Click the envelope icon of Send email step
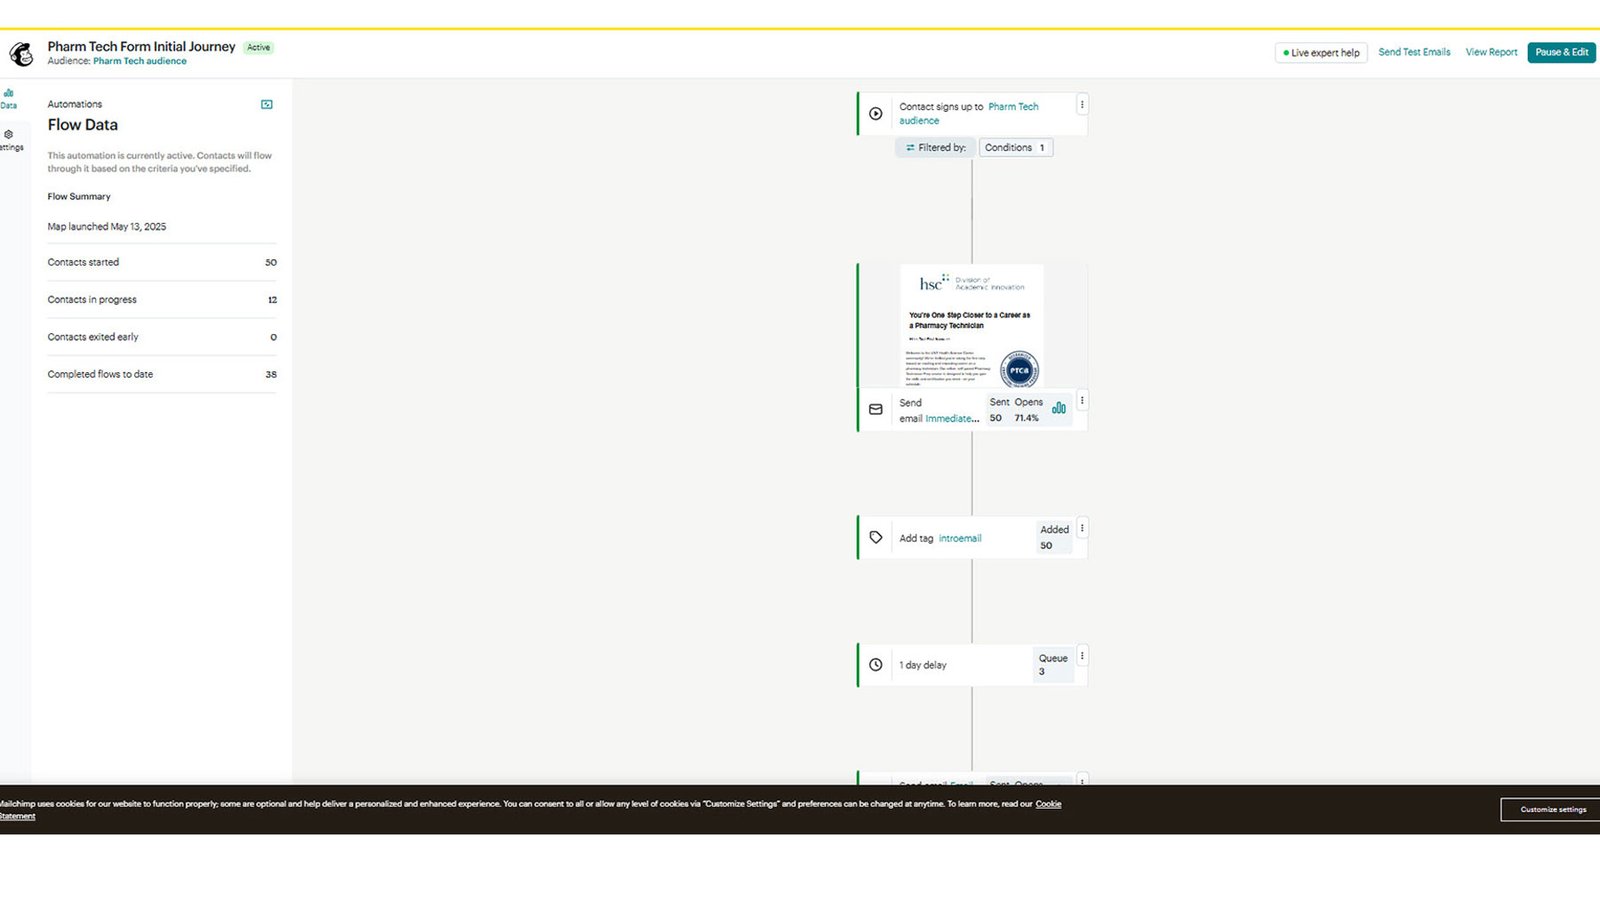 (876, 409)
